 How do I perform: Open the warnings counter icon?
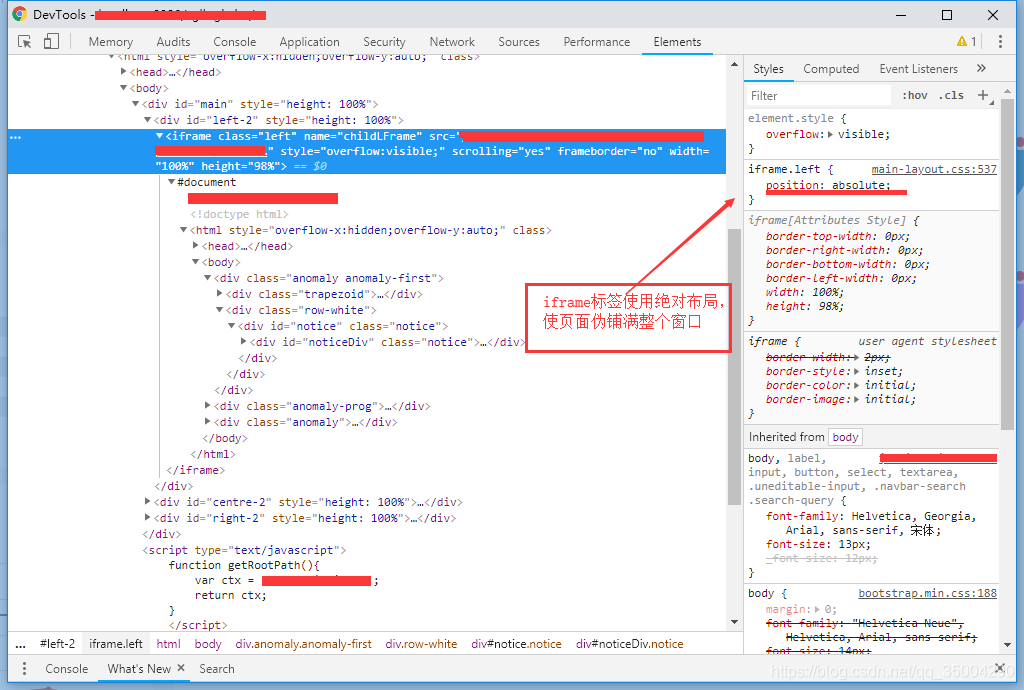[x=967, y=42]
